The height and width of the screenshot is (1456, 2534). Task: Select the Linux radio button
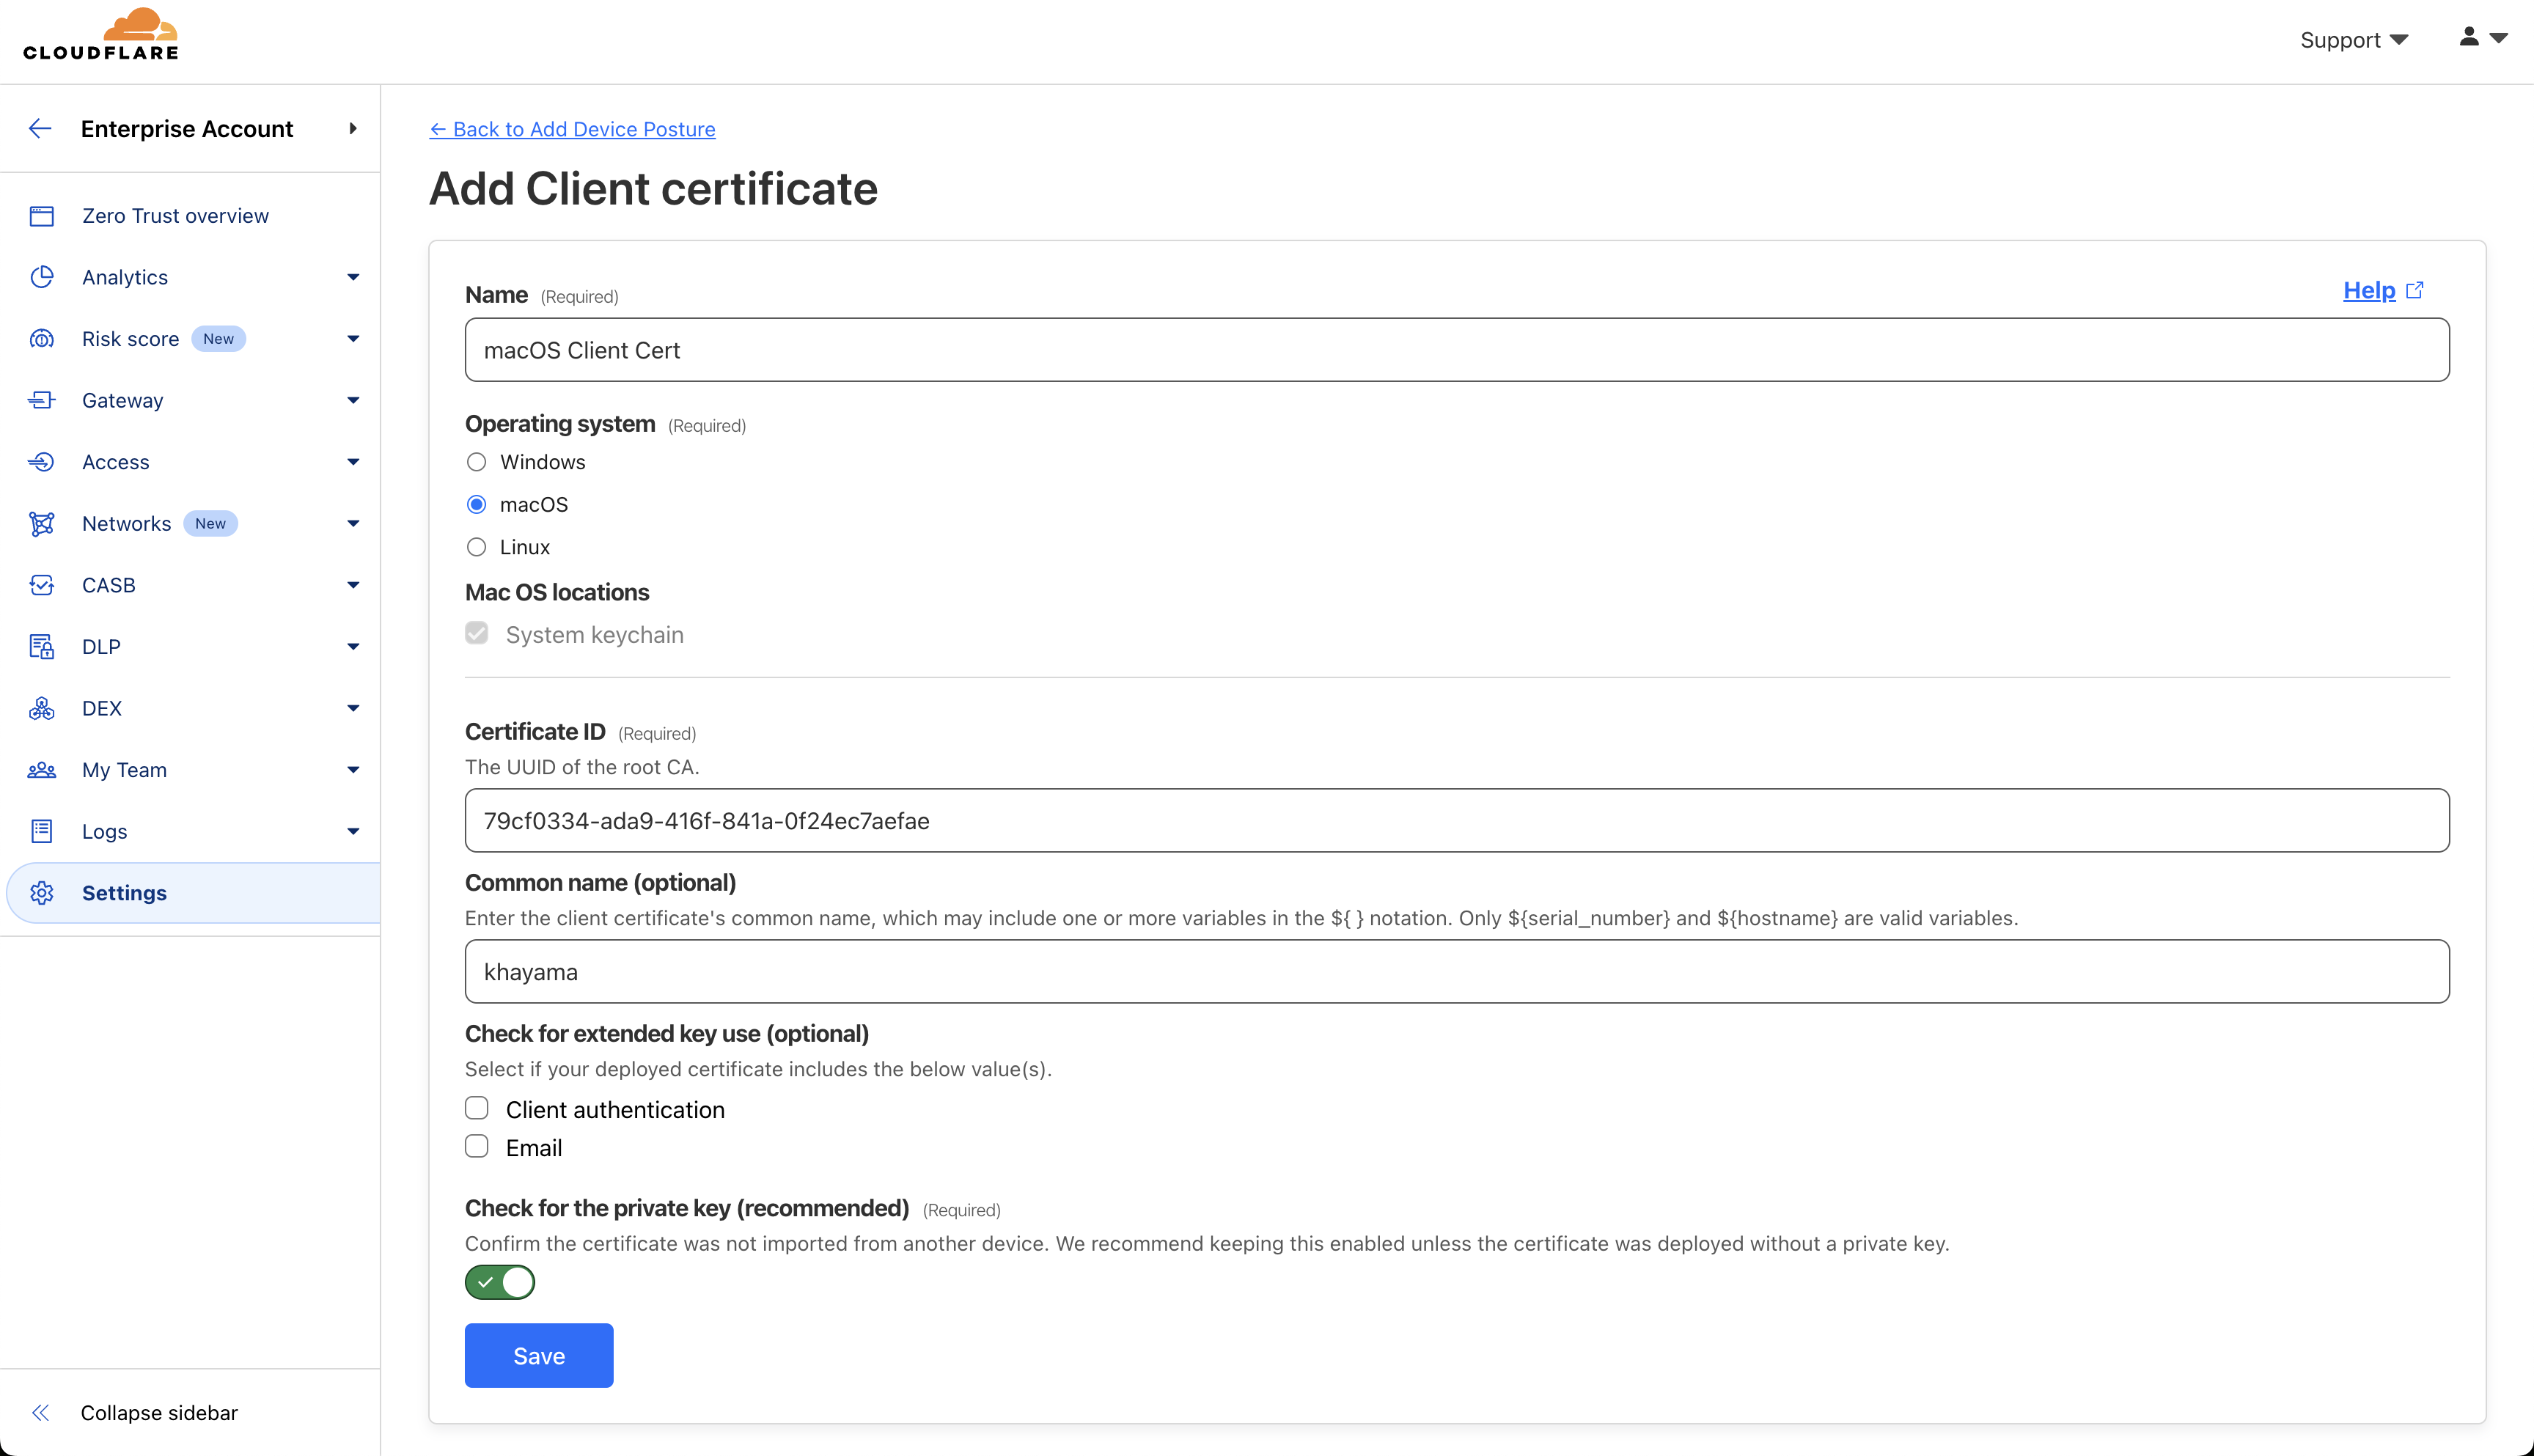coord(477,547)
